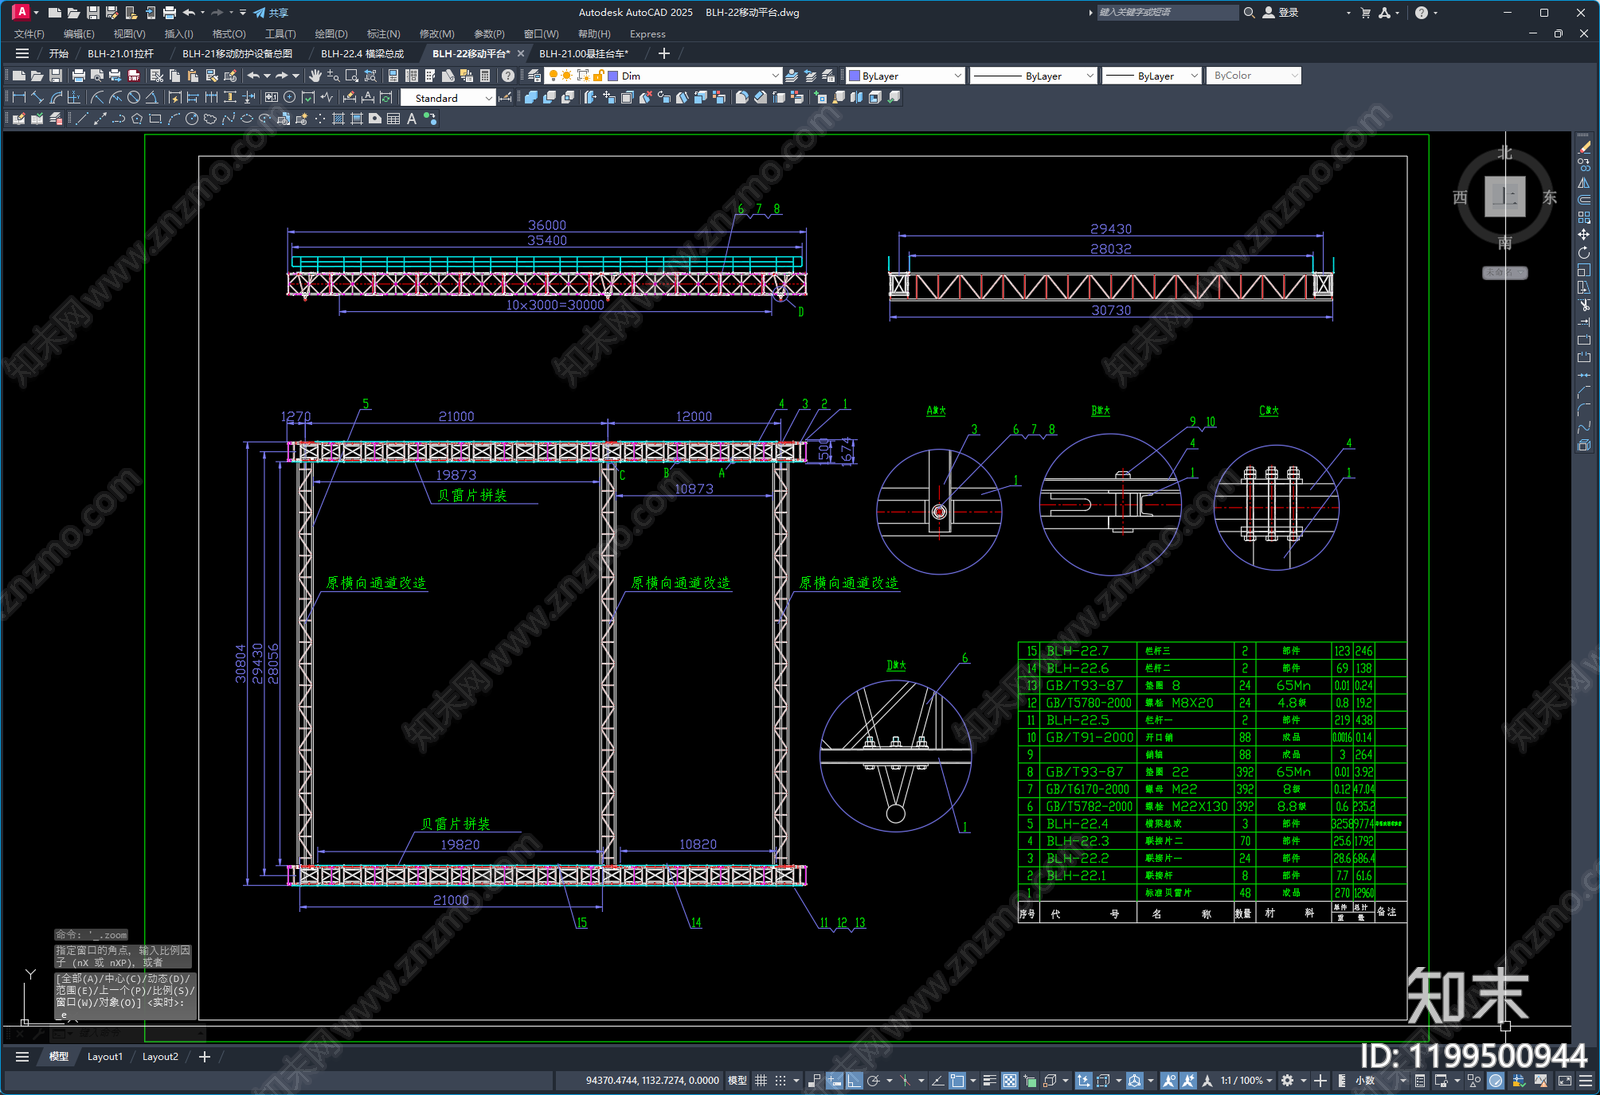Click the Plot printer icon in quick access bar
The height and width of the screenshot is (1095, 1600).
click(x=169, y=13)
